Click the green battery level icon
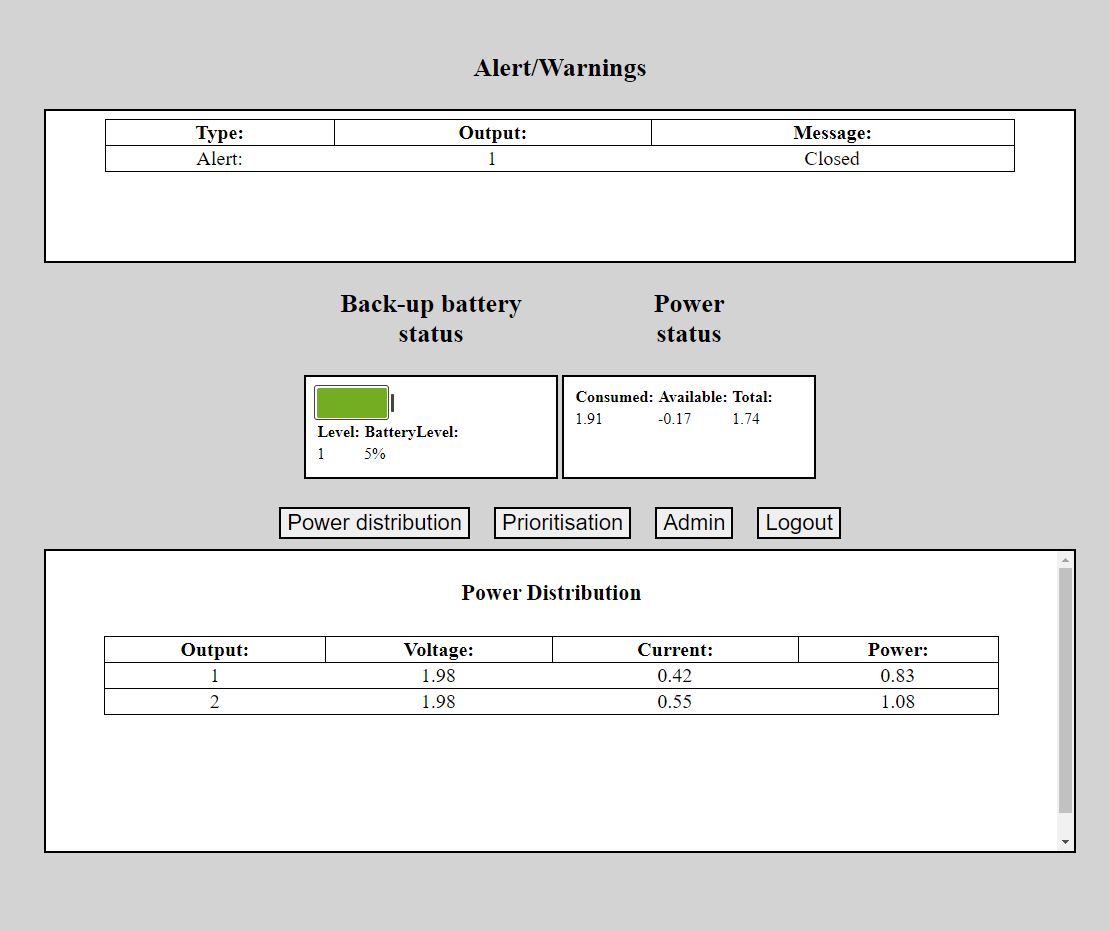This screenshot has width=1110, height=931. point(352,403)
